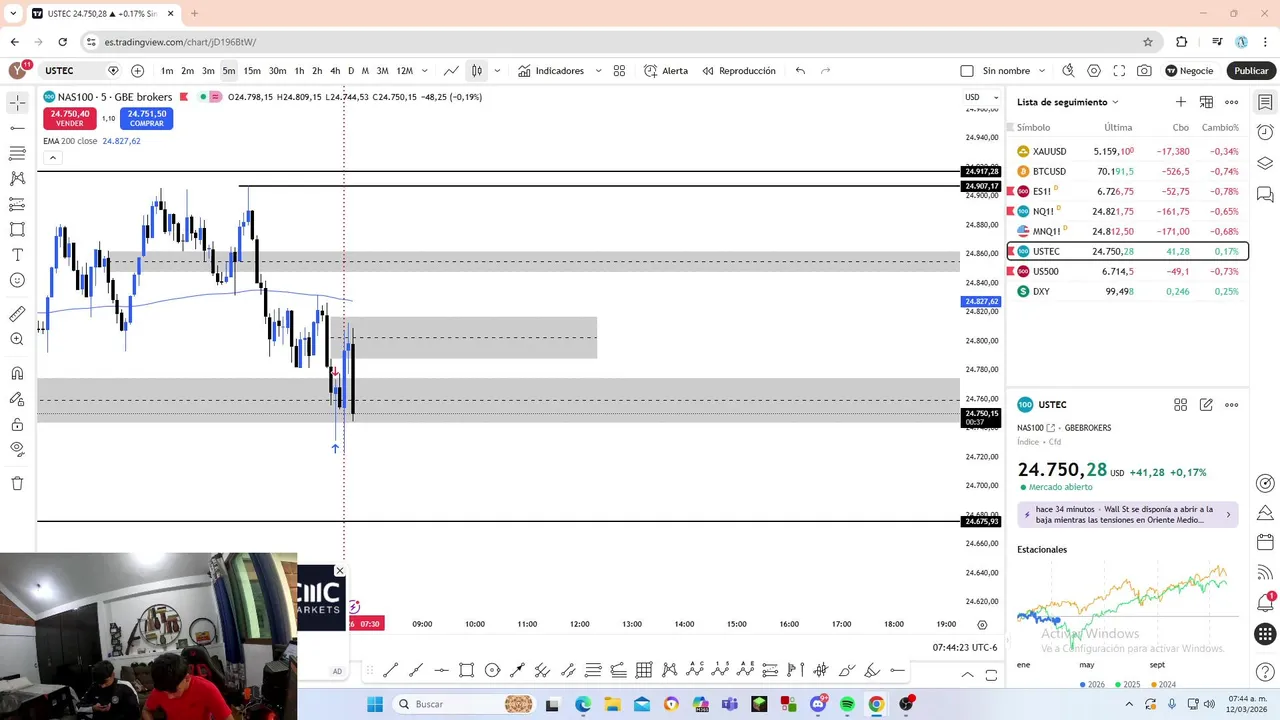Select the ruler measure tool
This screenshot has height=720, width=1280.
pyautogui.click(x=17, y=314)
